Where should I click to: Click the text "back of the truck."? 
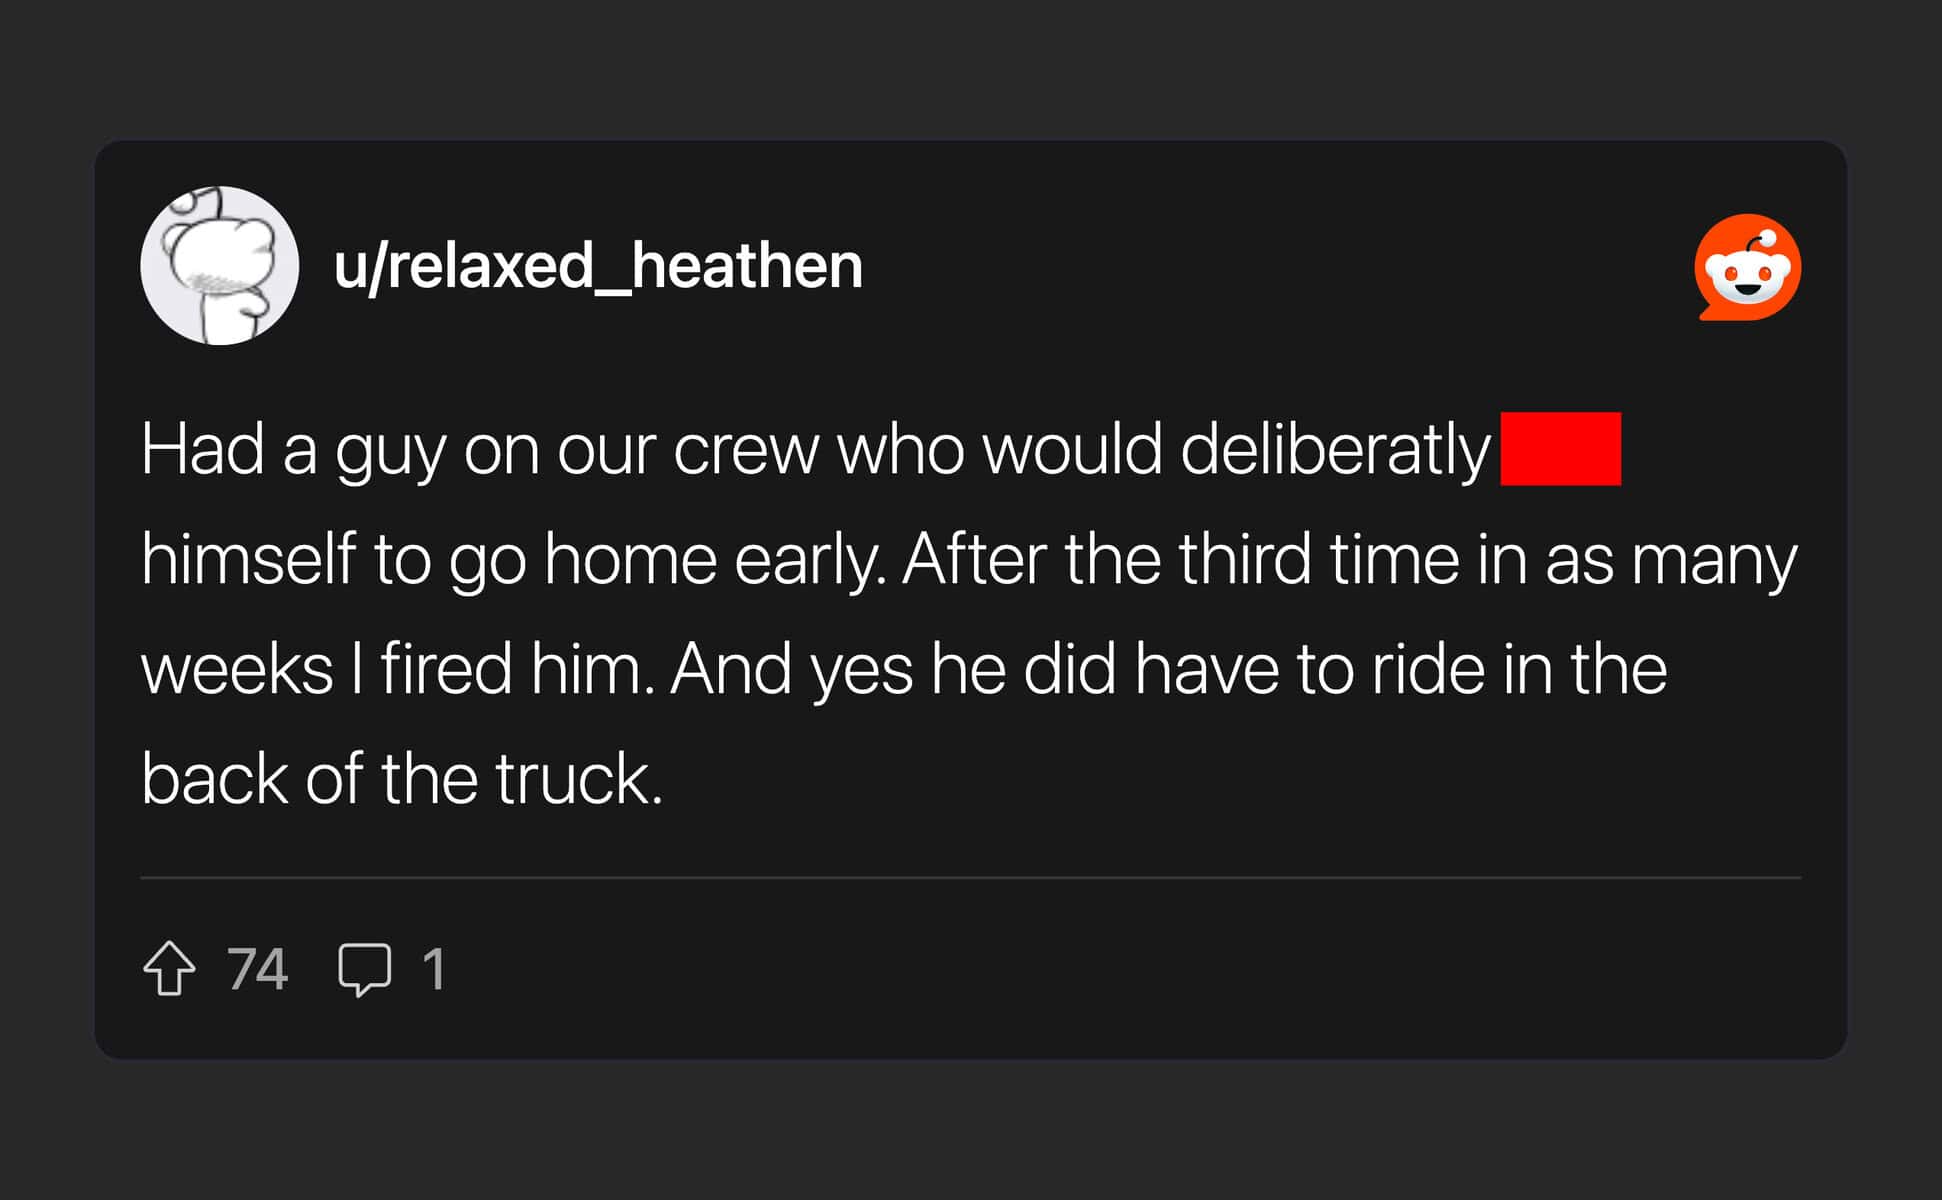pyautogui.click(x=402, y=779)
